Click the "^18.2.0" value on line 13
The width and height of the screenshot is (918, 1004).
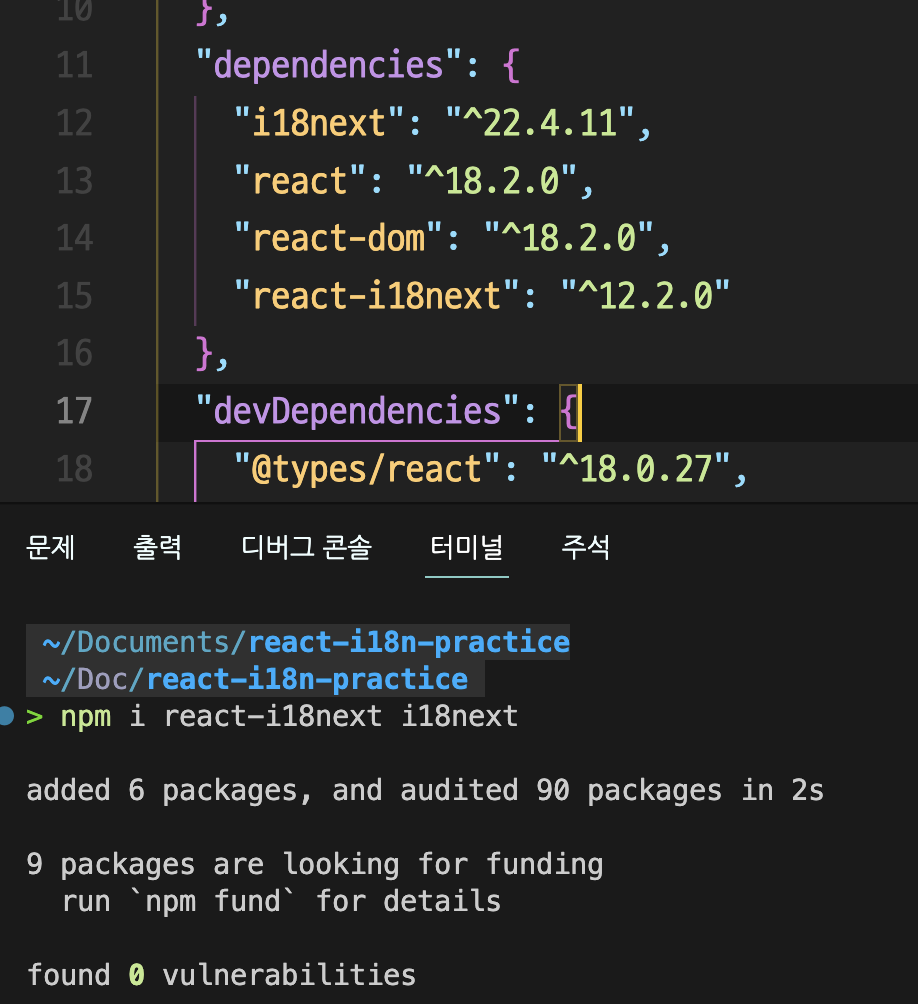pyautogui.click(x=492, y=181)
